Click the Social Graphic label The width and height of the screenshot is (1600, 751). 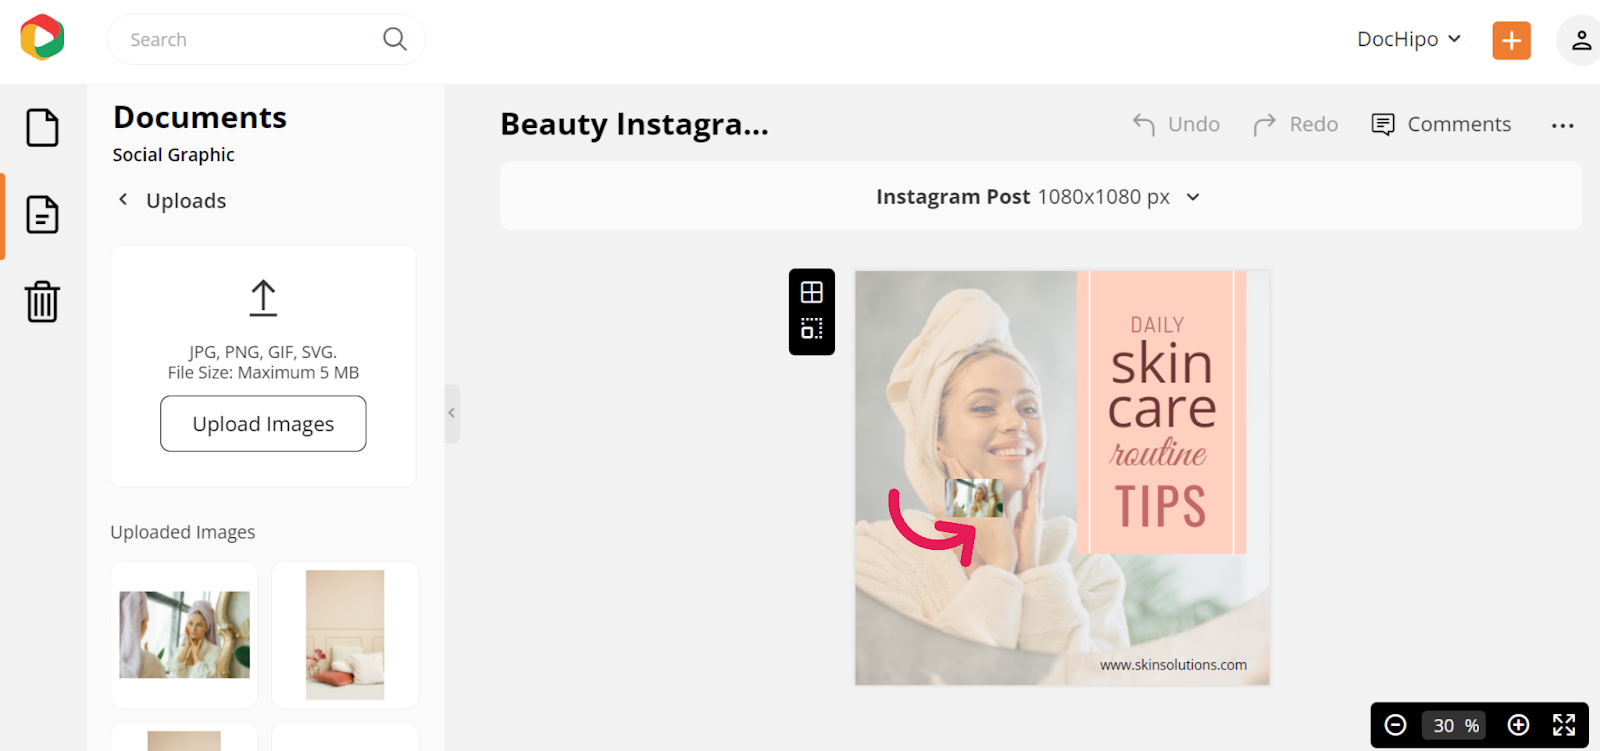[174, 155]
